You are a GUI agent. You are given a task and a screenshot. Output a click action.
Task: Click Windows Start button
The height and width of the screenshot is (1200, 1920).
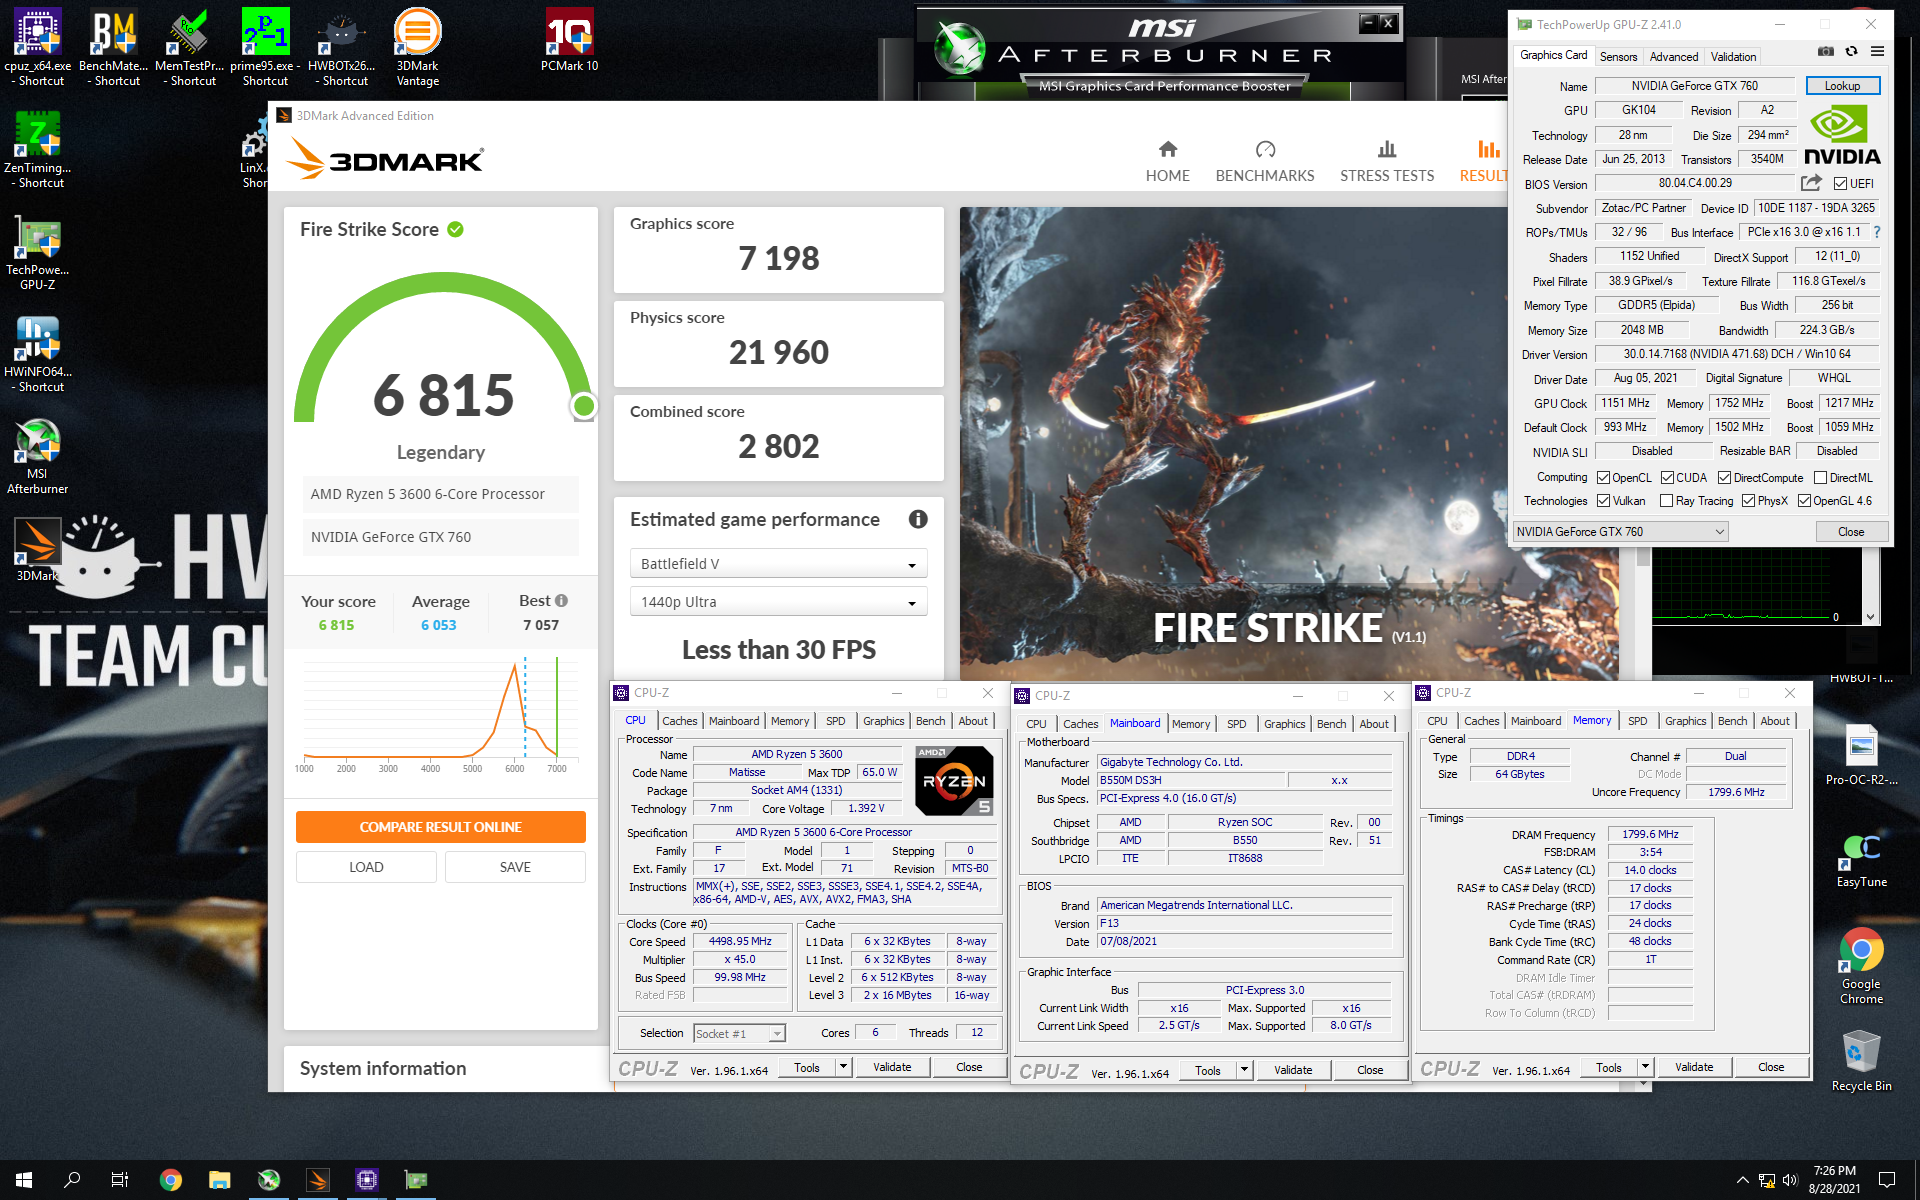24,1180
